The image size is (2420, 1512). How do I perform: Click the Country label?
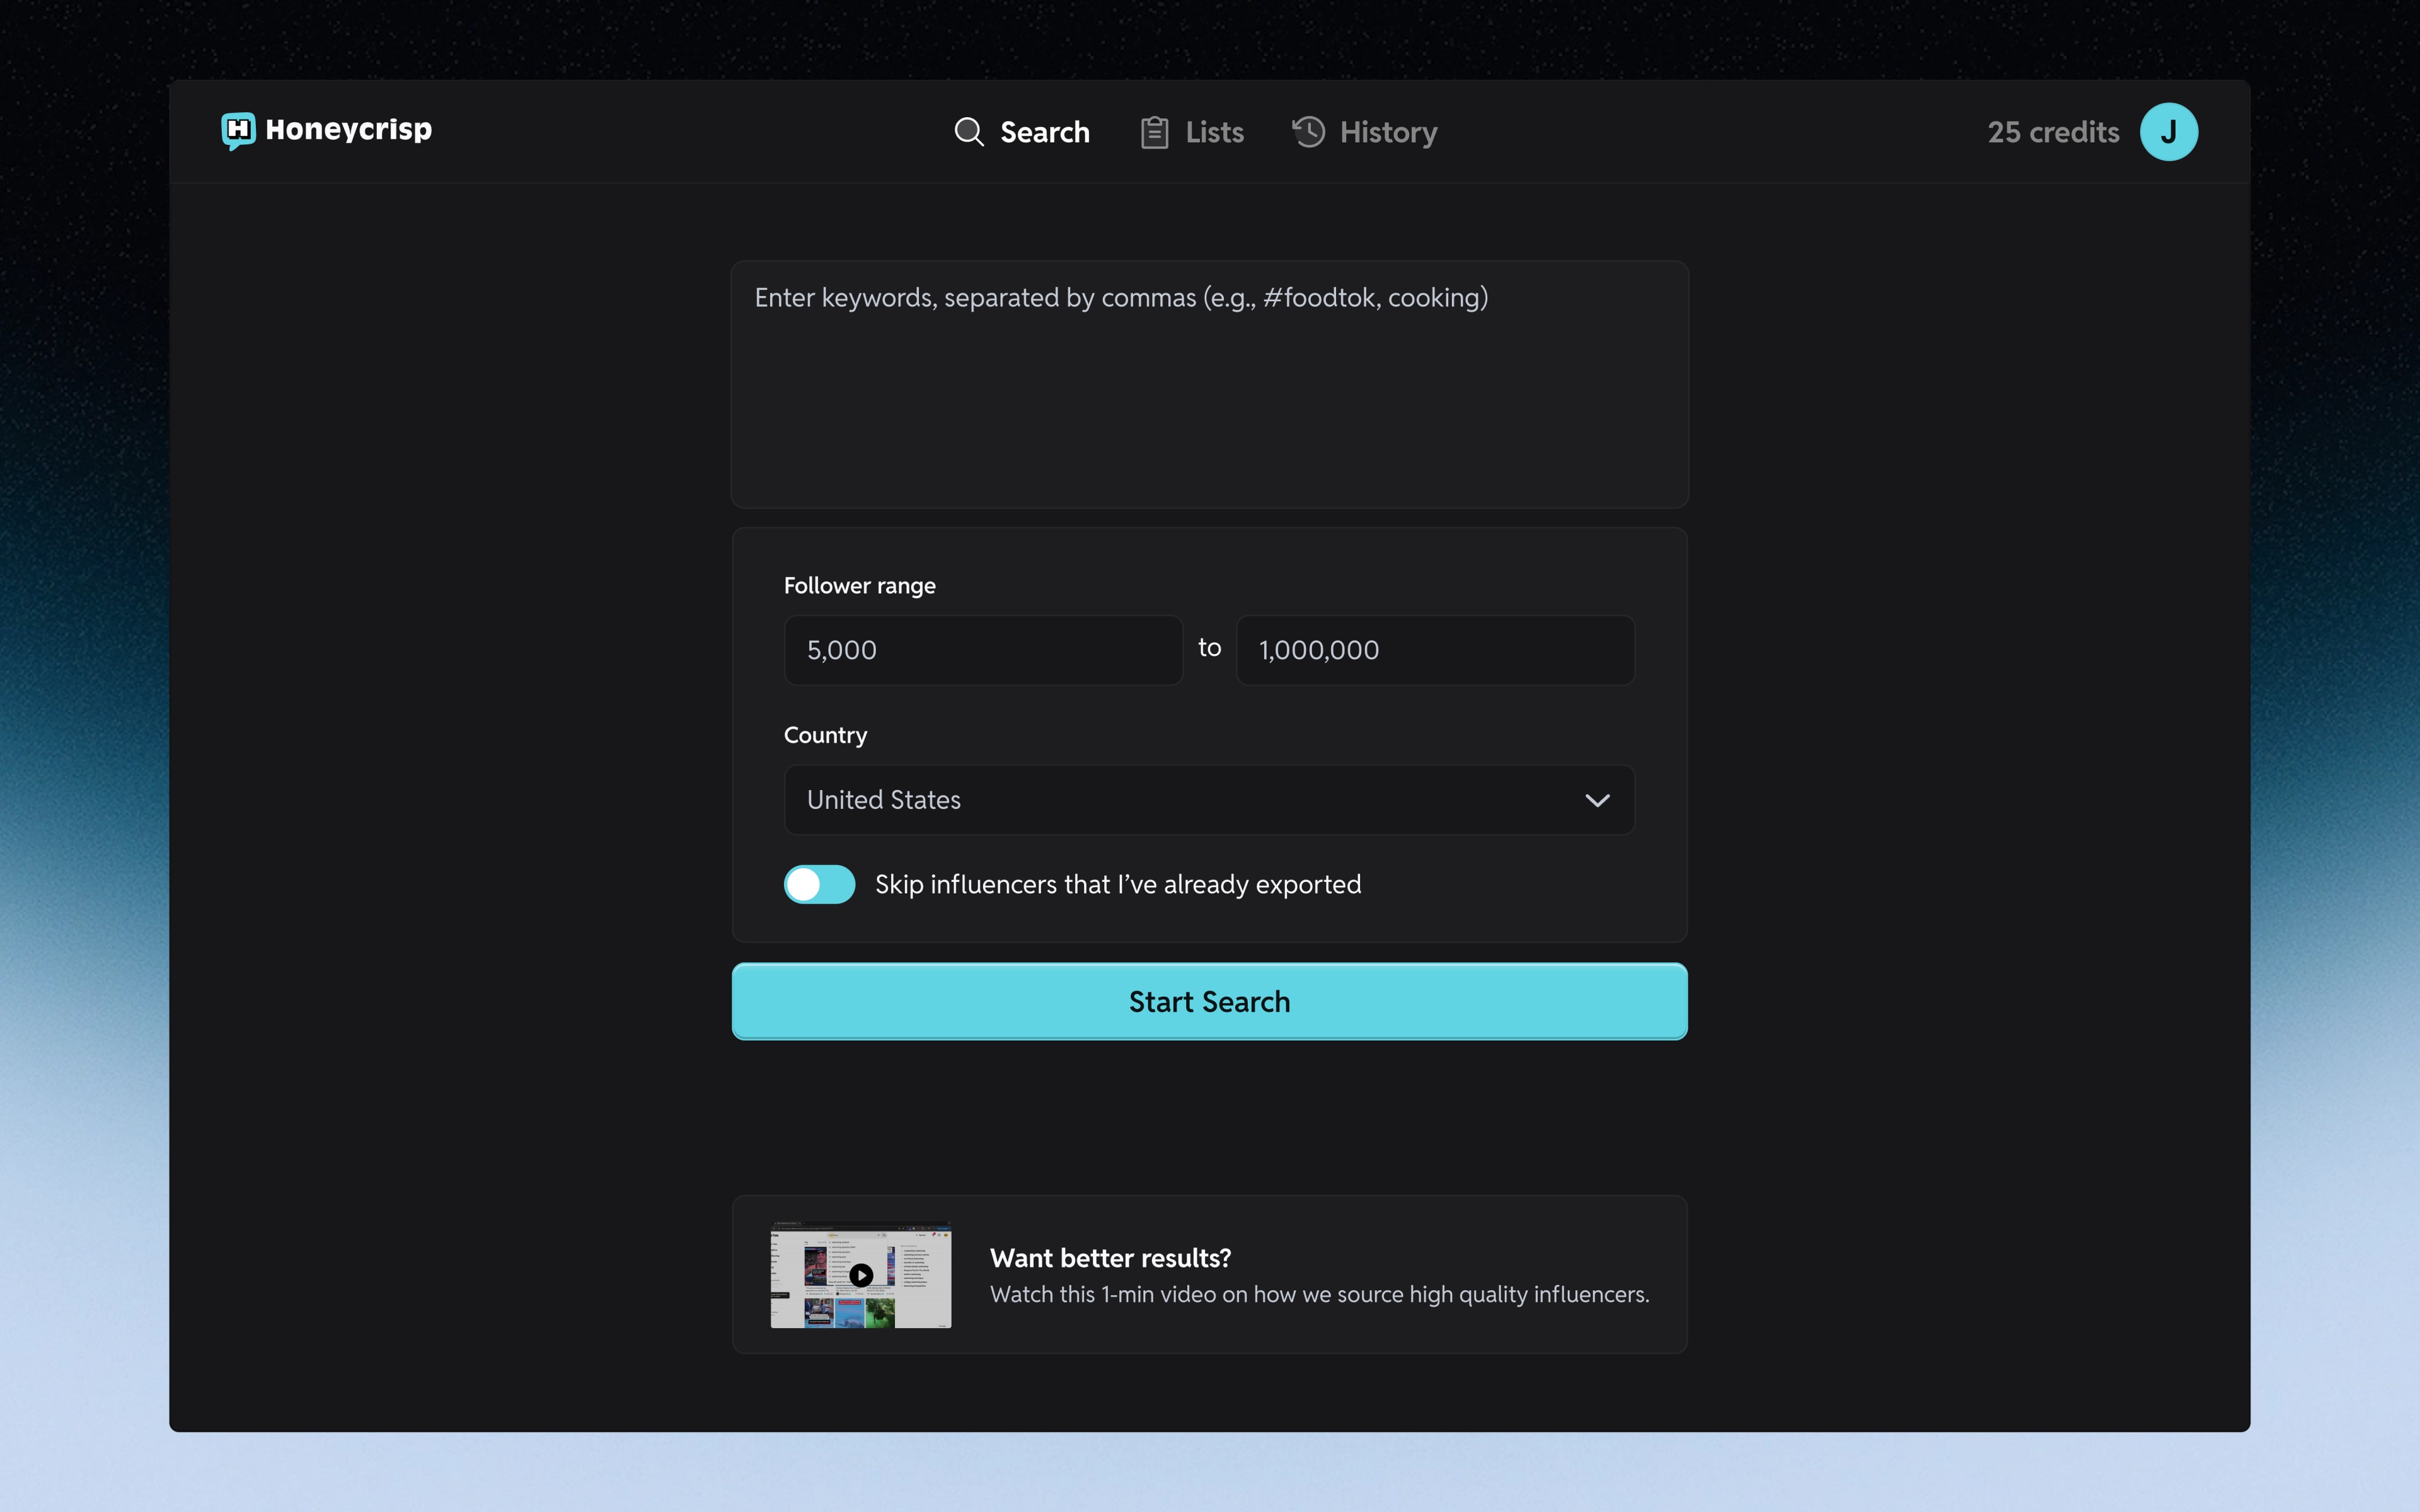[x=825, y=735]
